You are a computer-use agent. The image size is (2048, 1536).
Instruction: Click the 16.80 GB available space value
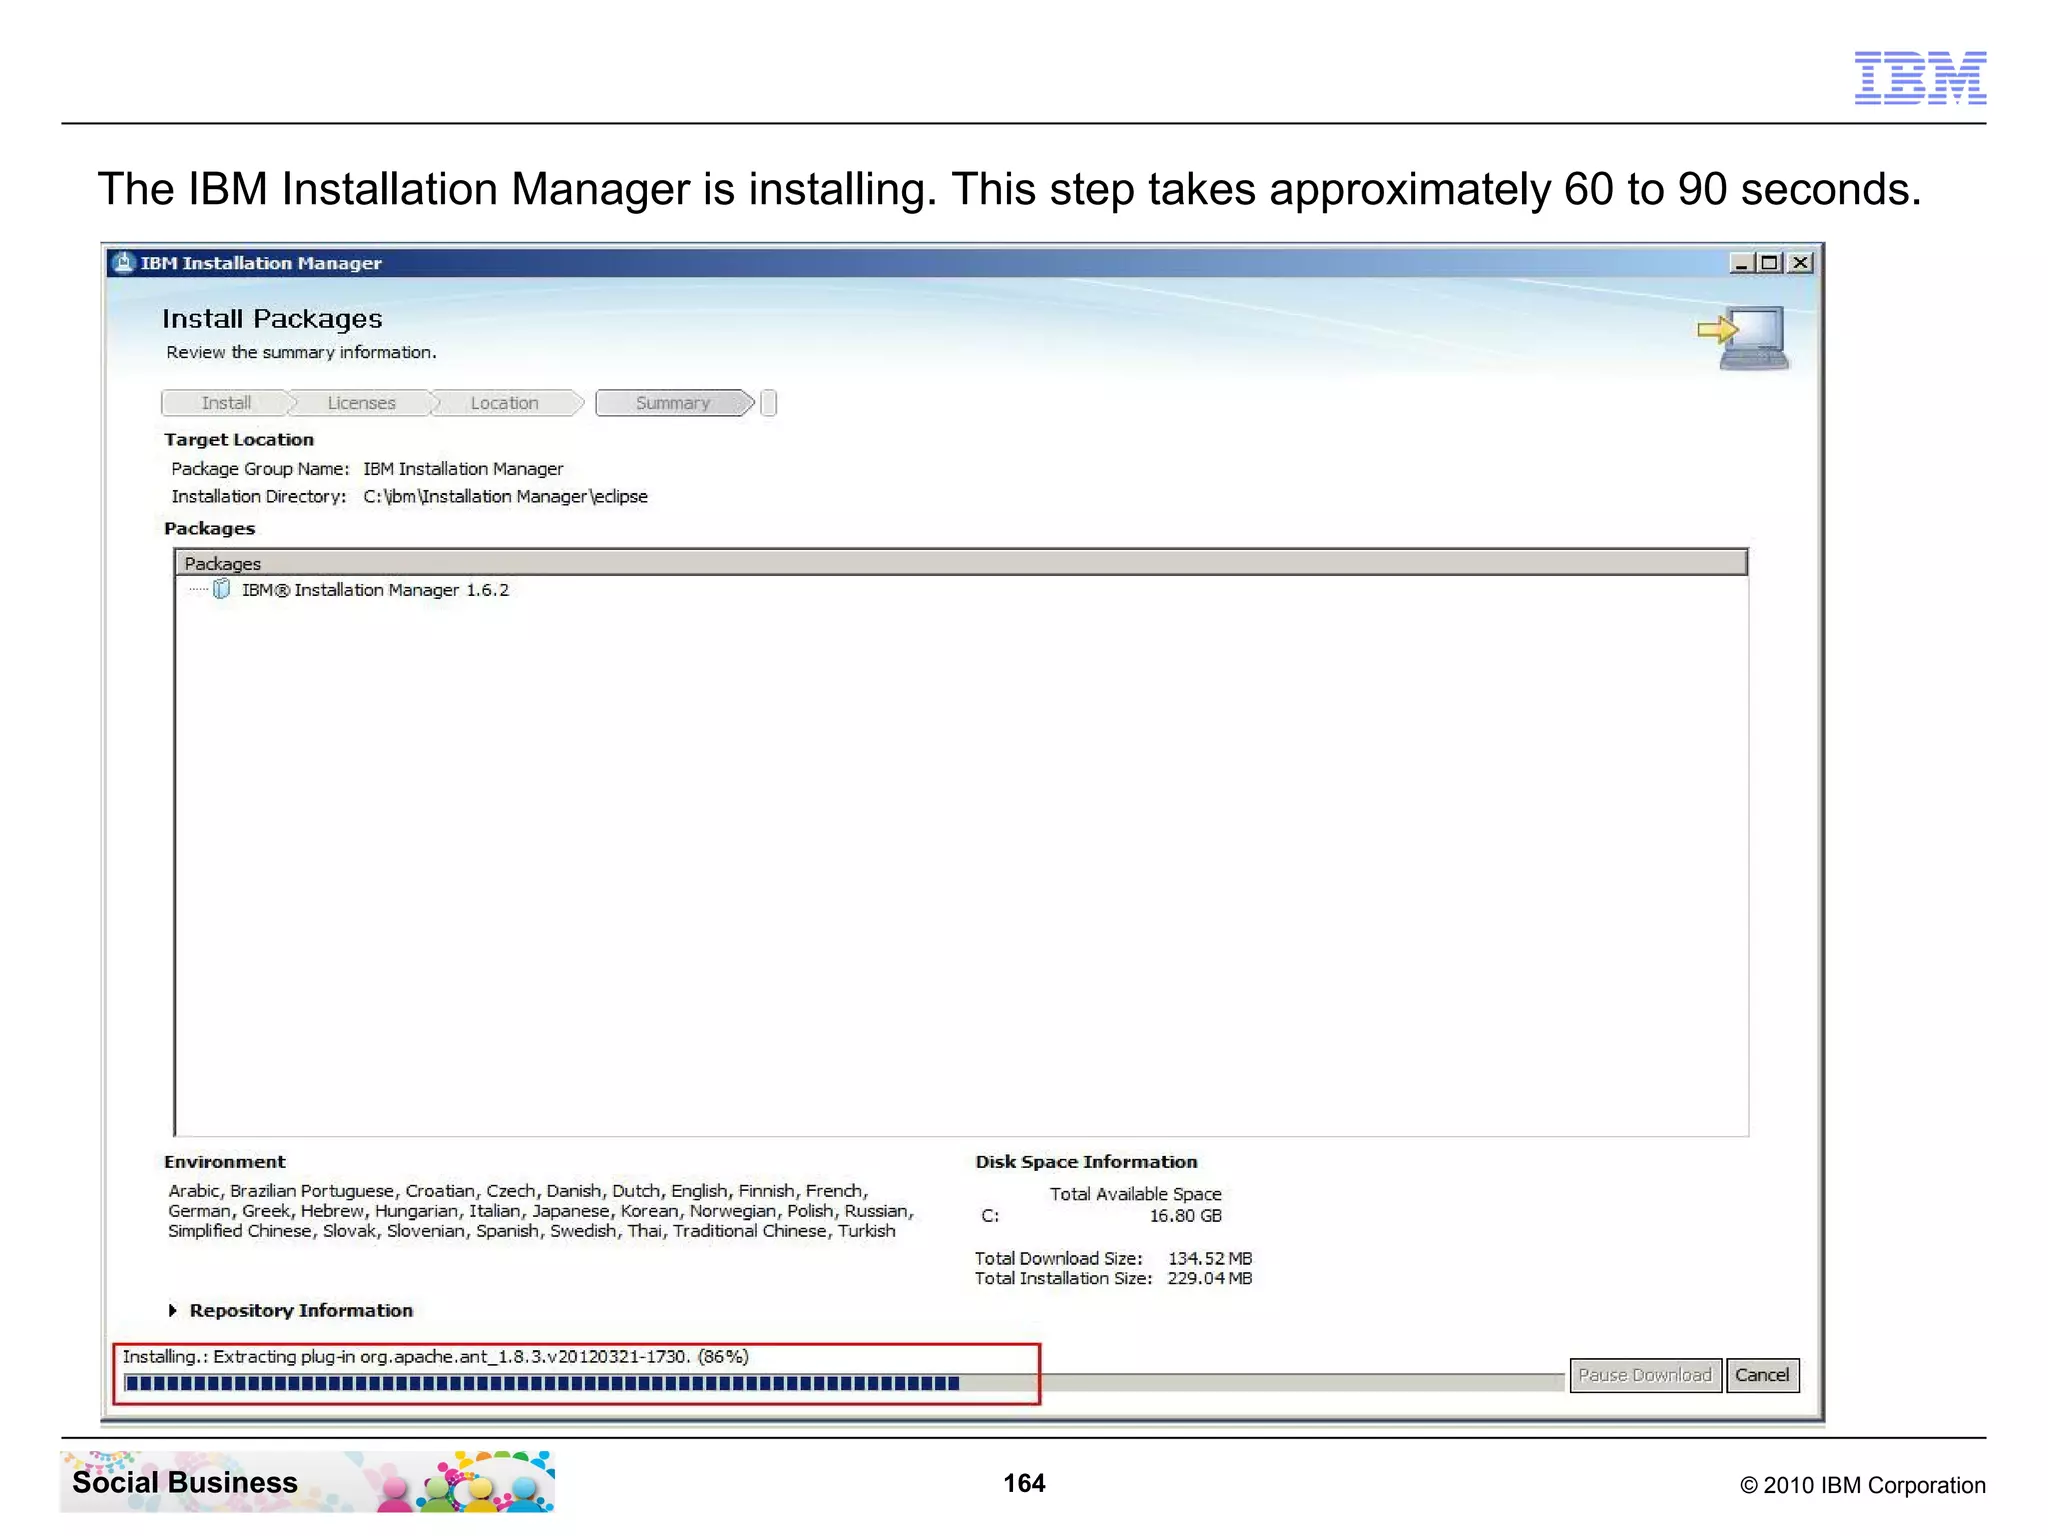1185,1216
